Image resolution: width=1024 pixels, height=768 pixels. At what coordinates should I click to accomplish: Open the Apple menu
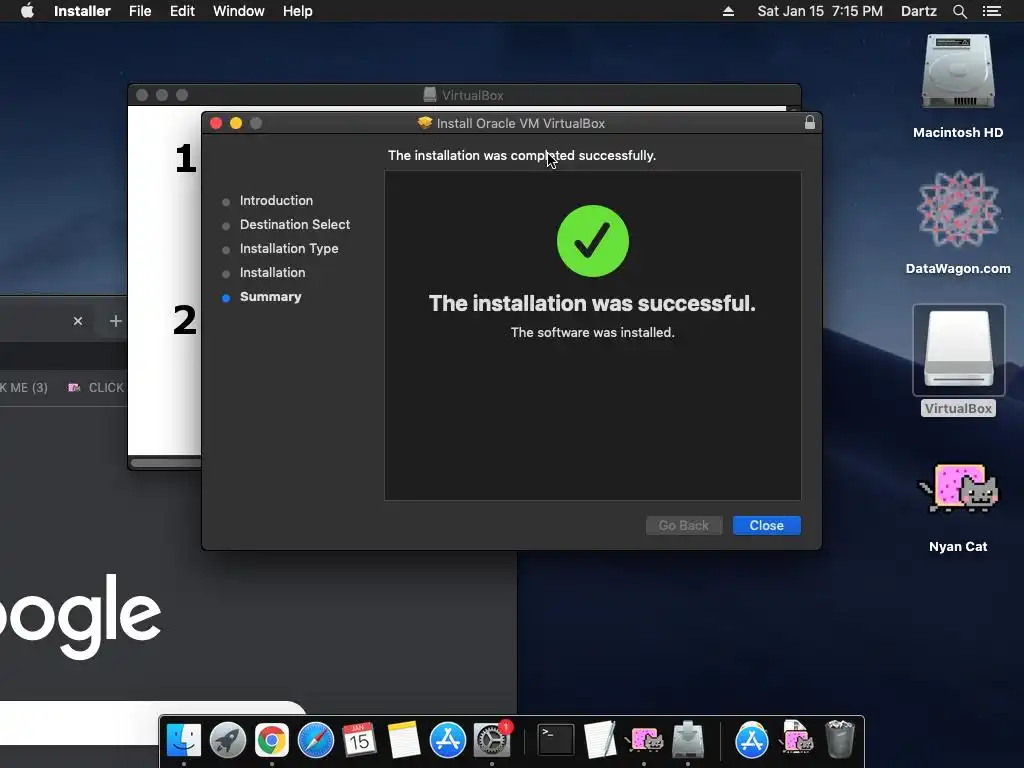(x=27, y=11)
